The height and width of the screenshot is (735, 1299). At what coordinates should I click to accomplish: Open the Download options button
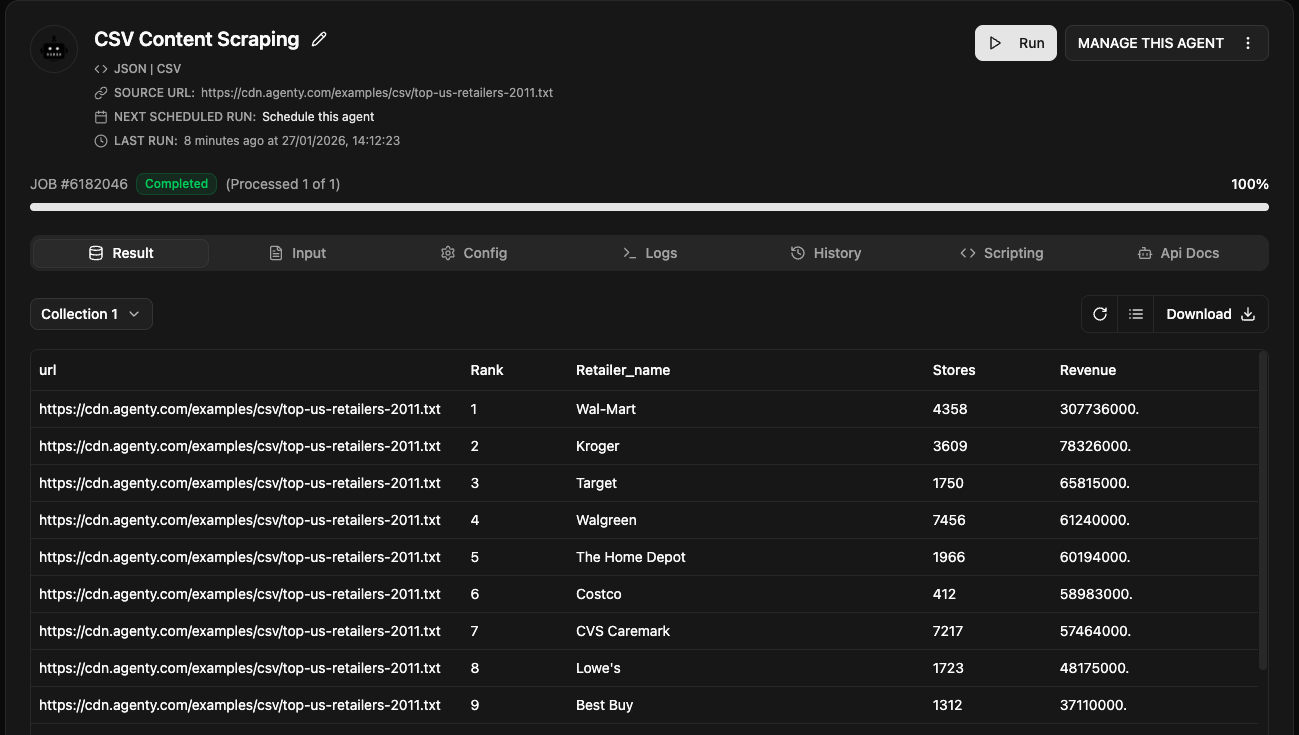(1210, 314)
